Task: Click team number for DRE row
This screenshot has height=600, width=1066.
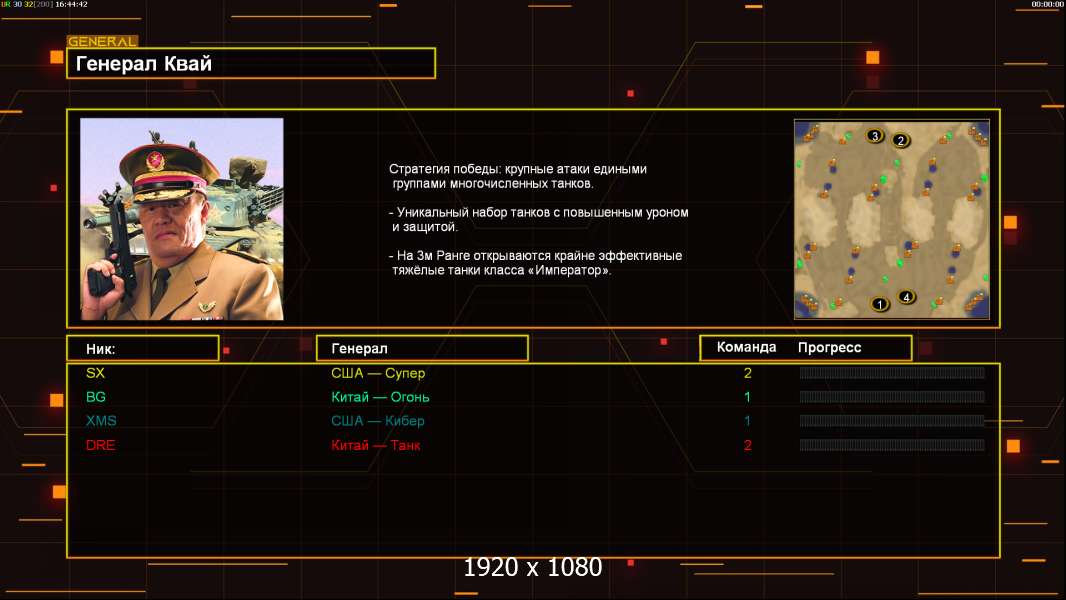Action: pos(748,445)
